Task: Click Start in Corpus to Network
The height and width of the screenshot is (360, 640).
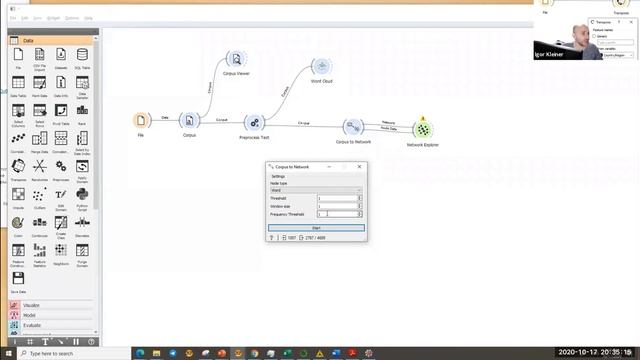Action: (x=316, y=228)
